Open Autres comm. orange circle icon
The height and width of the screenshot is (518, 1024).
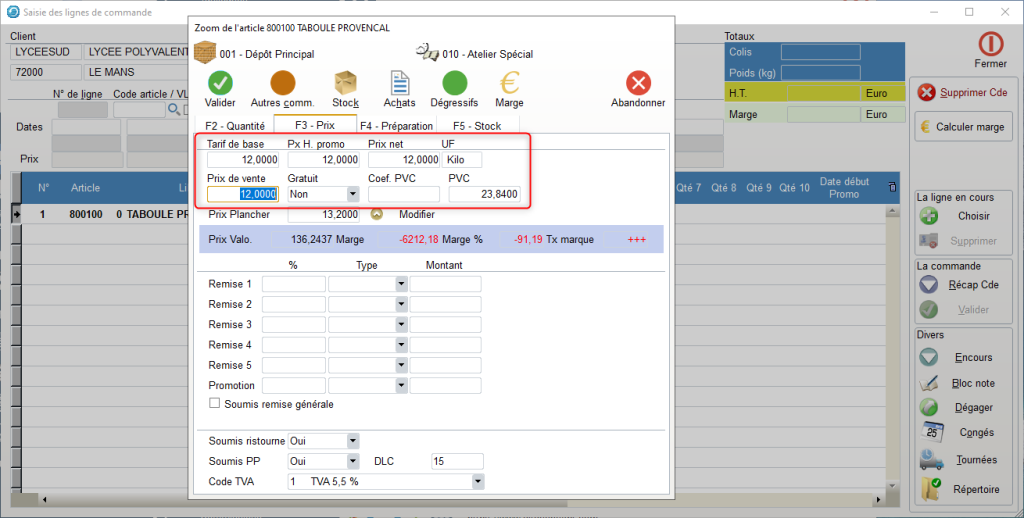point(283,82)
